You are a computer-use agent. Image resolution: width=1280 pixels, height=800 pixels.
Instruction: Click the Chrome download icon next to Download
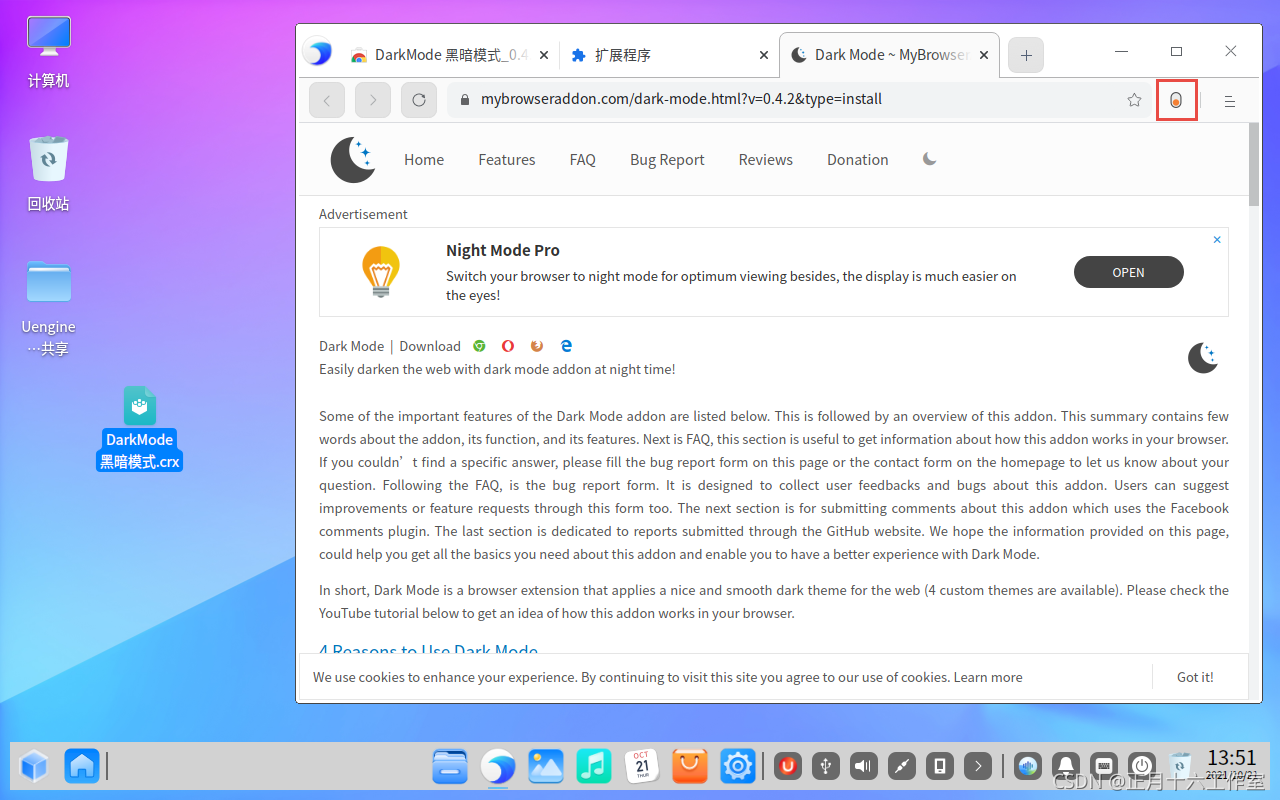(x=480, y=346)
